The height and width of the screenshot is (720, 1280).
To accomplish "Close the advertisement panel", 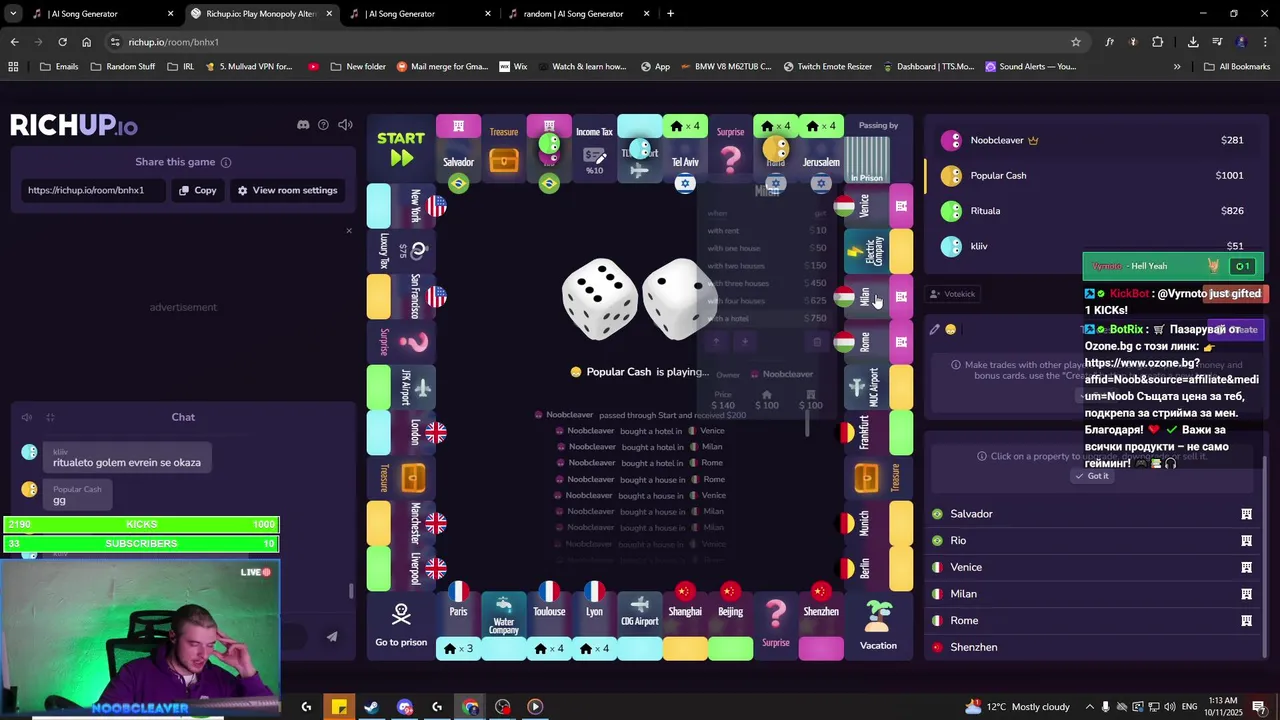I will tap(349, 231).
